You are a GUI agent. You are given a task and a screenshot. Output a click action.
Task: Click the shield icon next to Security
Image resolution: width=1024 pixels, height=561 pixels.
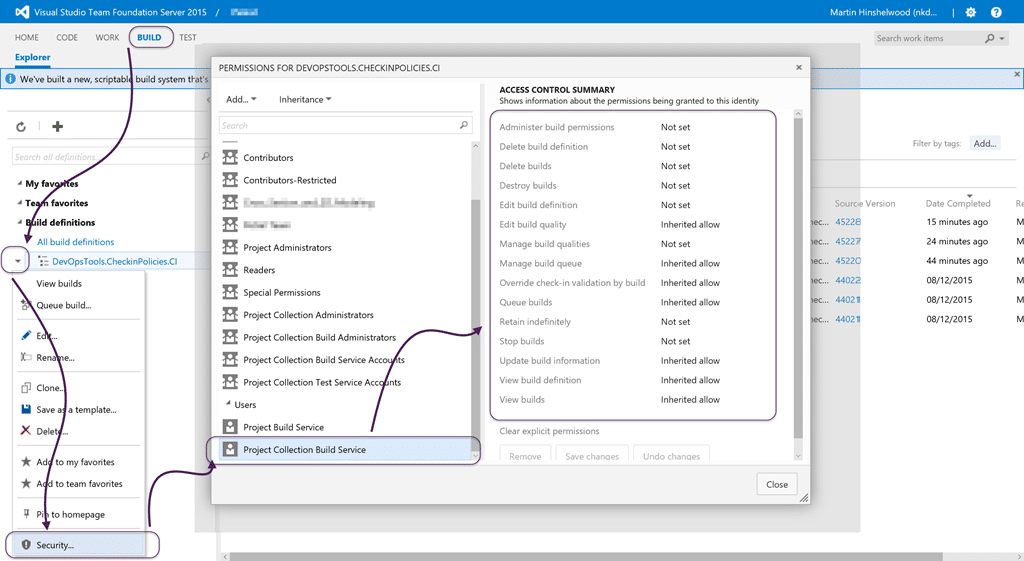click(x=26, y=545)
